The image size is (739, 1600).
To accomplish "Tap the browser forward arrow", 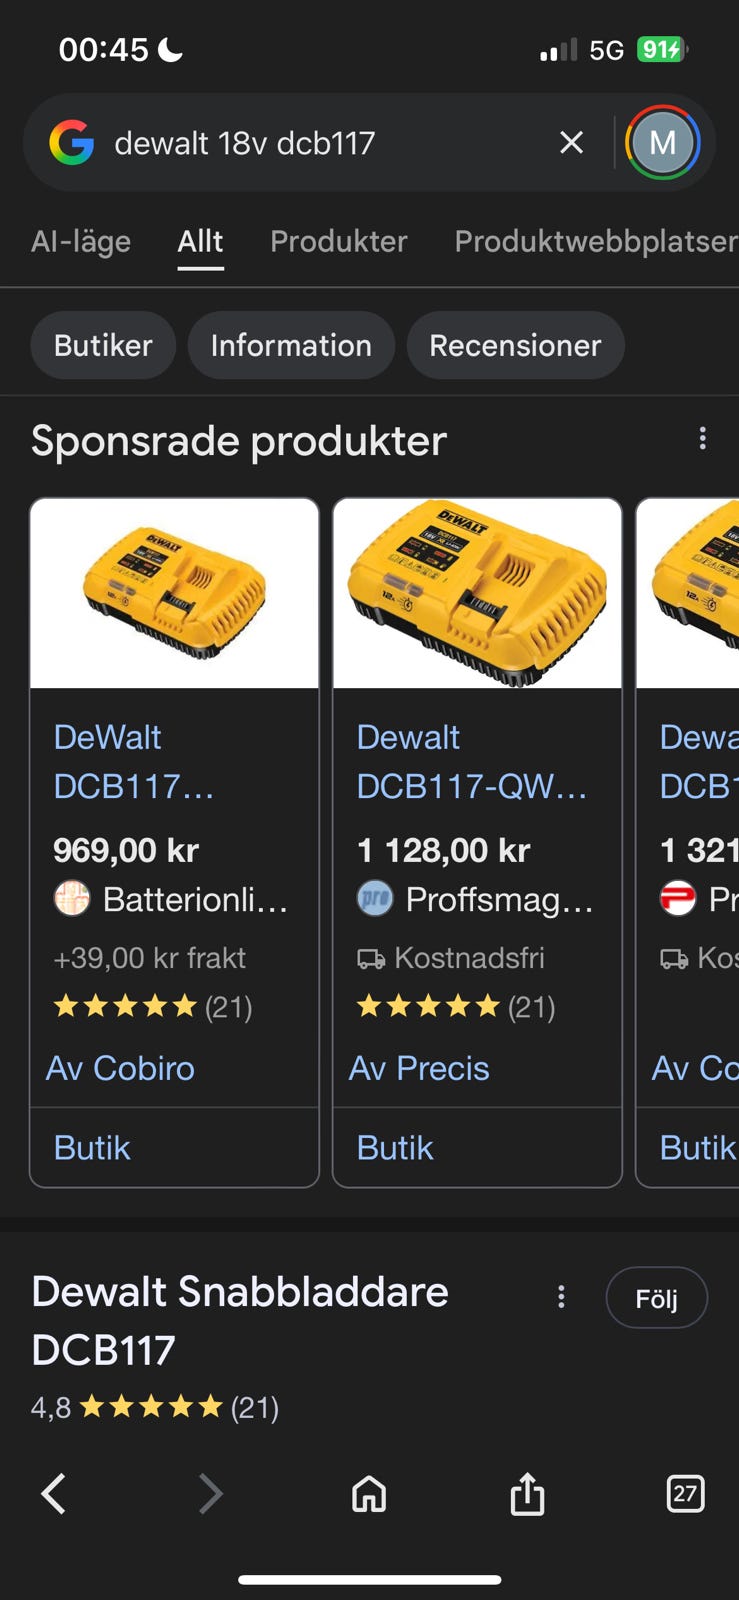I will tap(210, 1494).
